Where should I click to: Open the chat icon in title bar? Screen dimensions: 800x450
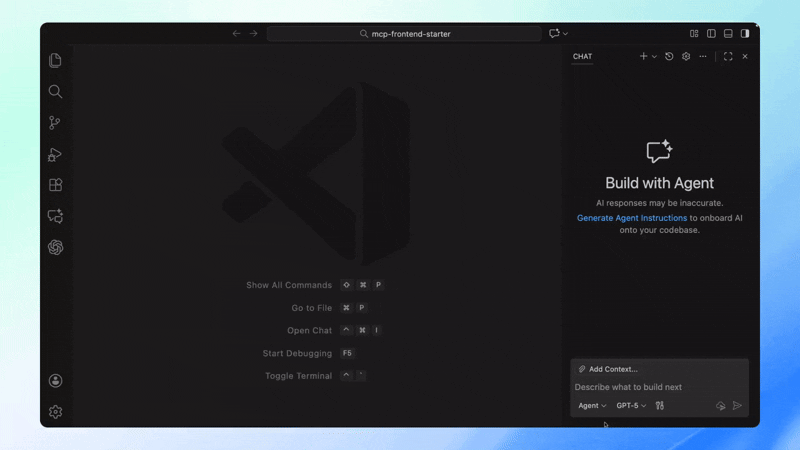[x=554, y=34]
